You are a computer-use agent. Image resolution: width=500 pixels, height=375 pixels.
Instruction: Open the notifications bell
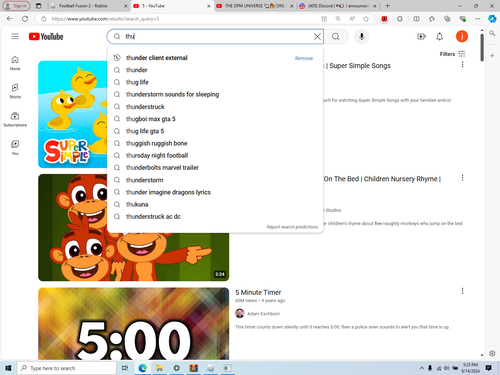(x=440, y=36)
